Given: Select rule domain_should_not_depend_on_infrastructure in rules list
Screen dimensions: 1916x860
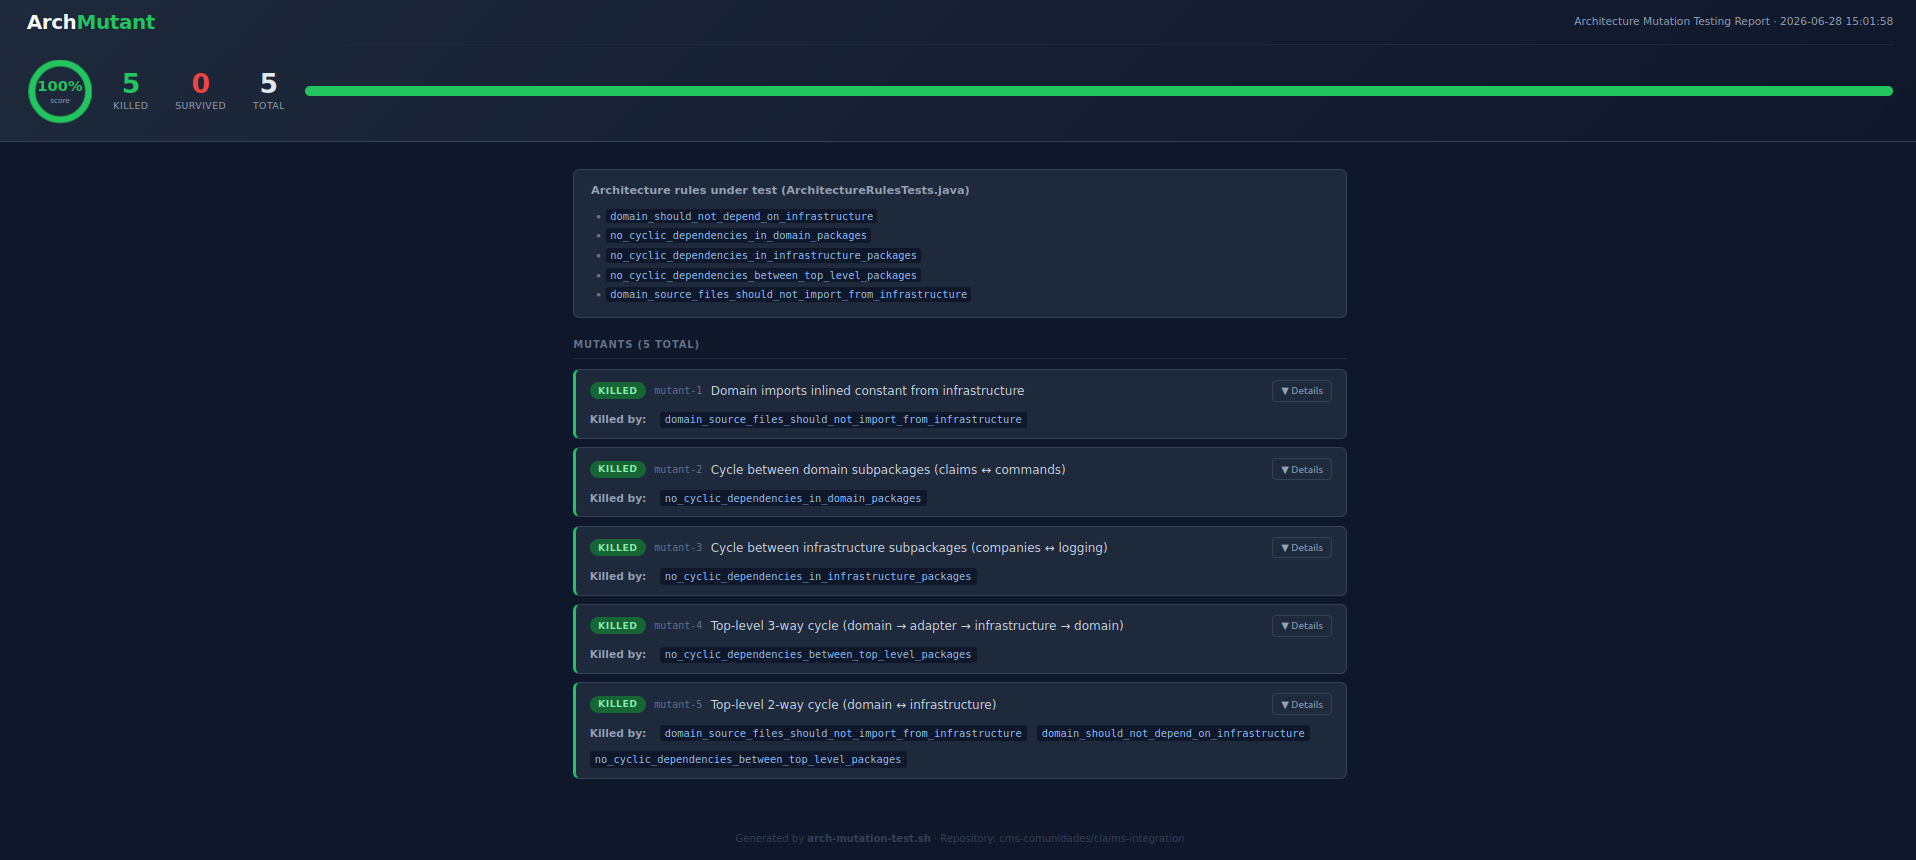Looking at the screenshot, I should click(741, 216).
